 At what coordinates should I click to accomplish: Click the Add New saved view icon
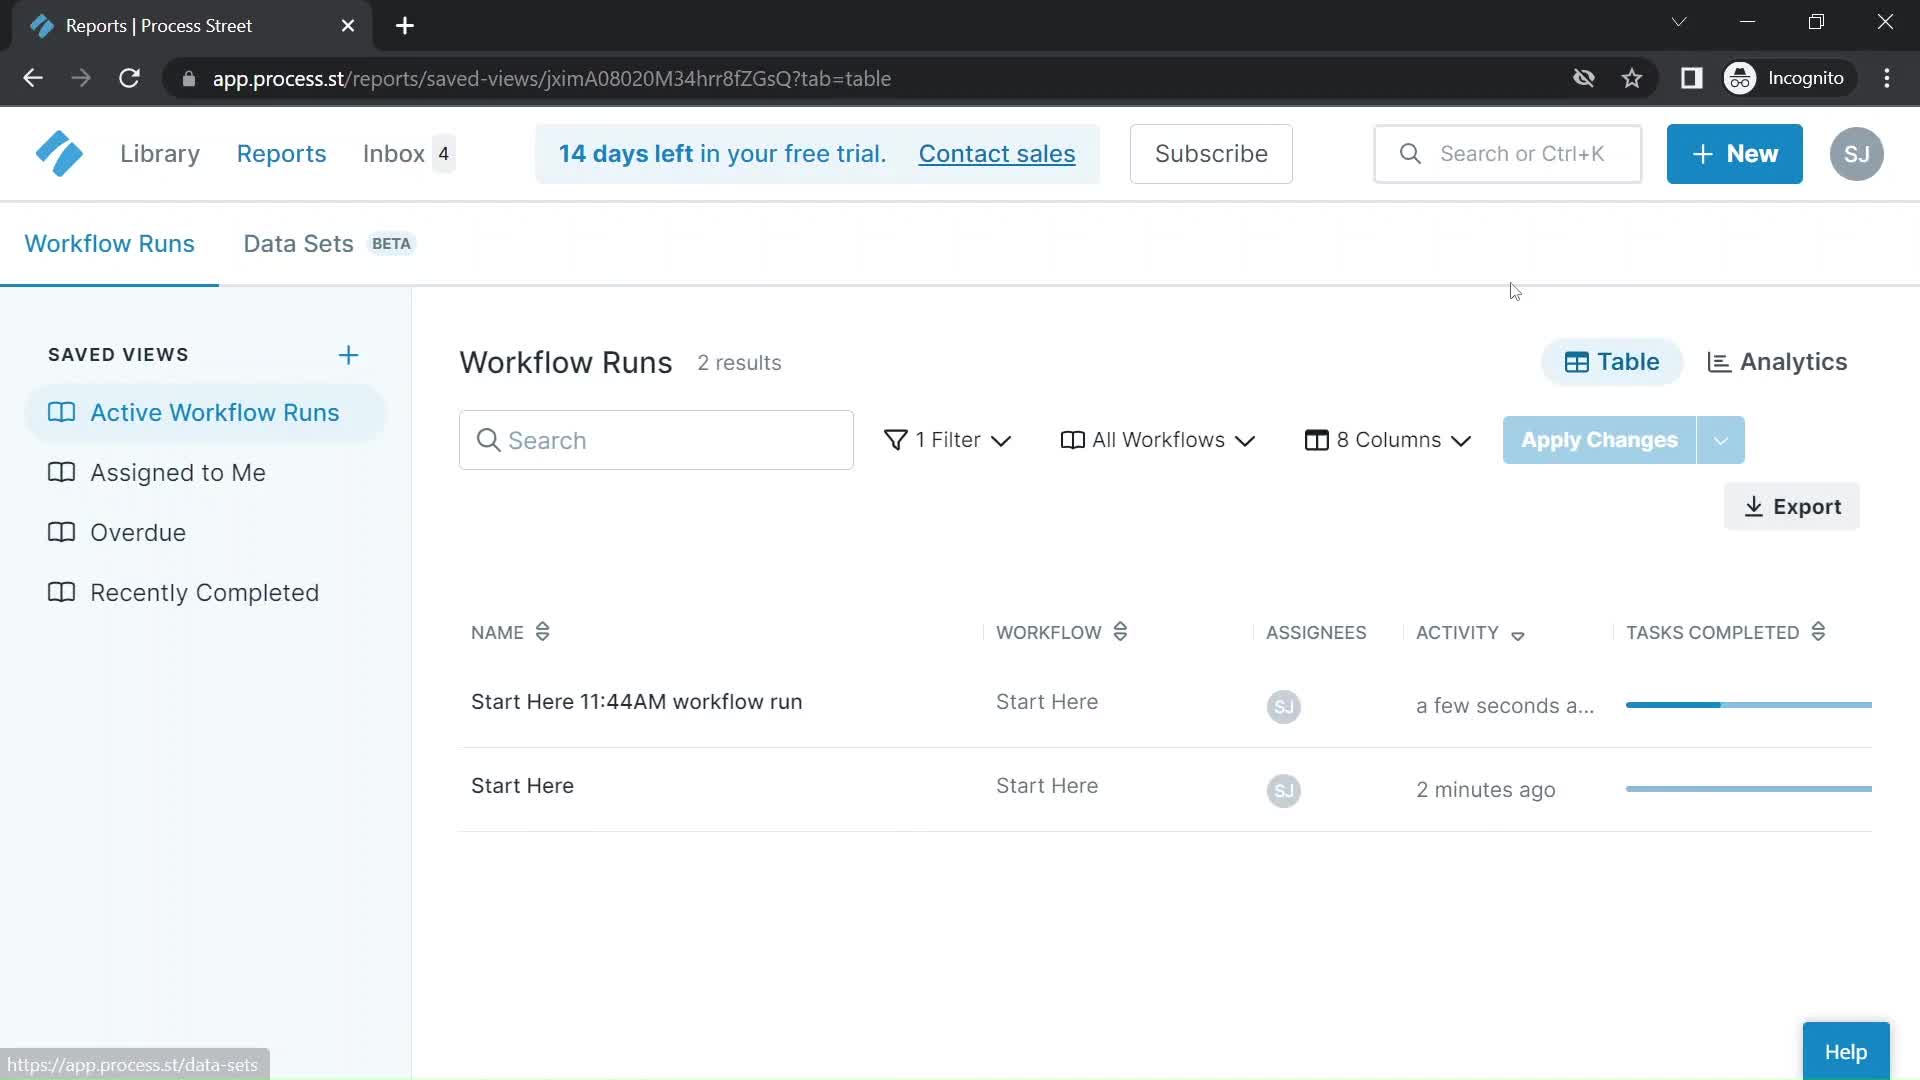pyautogui.click(x=348, y=353)
